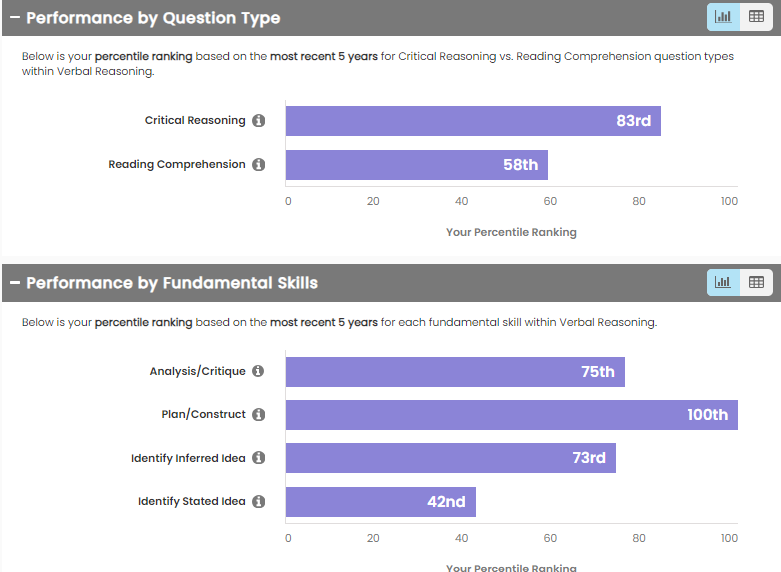Select the Plan/Construct 100th percentile bar
781x572 pixels.
pyautogui.click(x=511, y=415)
